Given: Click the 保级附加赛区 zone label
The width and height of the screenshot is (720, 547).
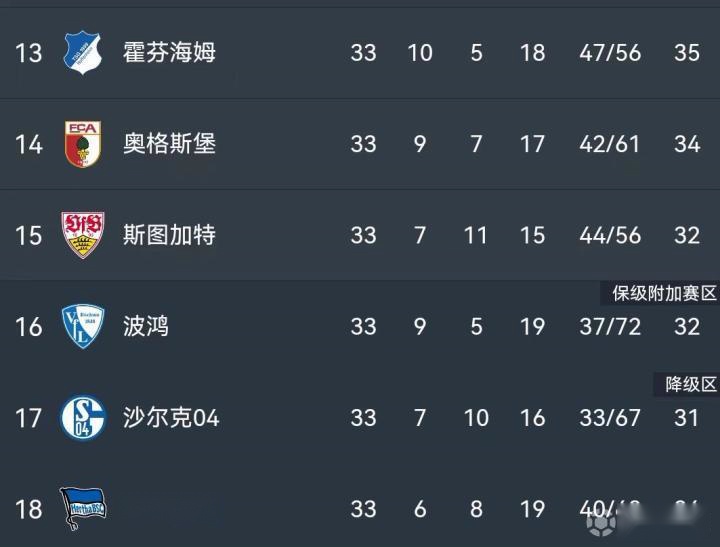Looking at the screenshot, I should point(665,293).
